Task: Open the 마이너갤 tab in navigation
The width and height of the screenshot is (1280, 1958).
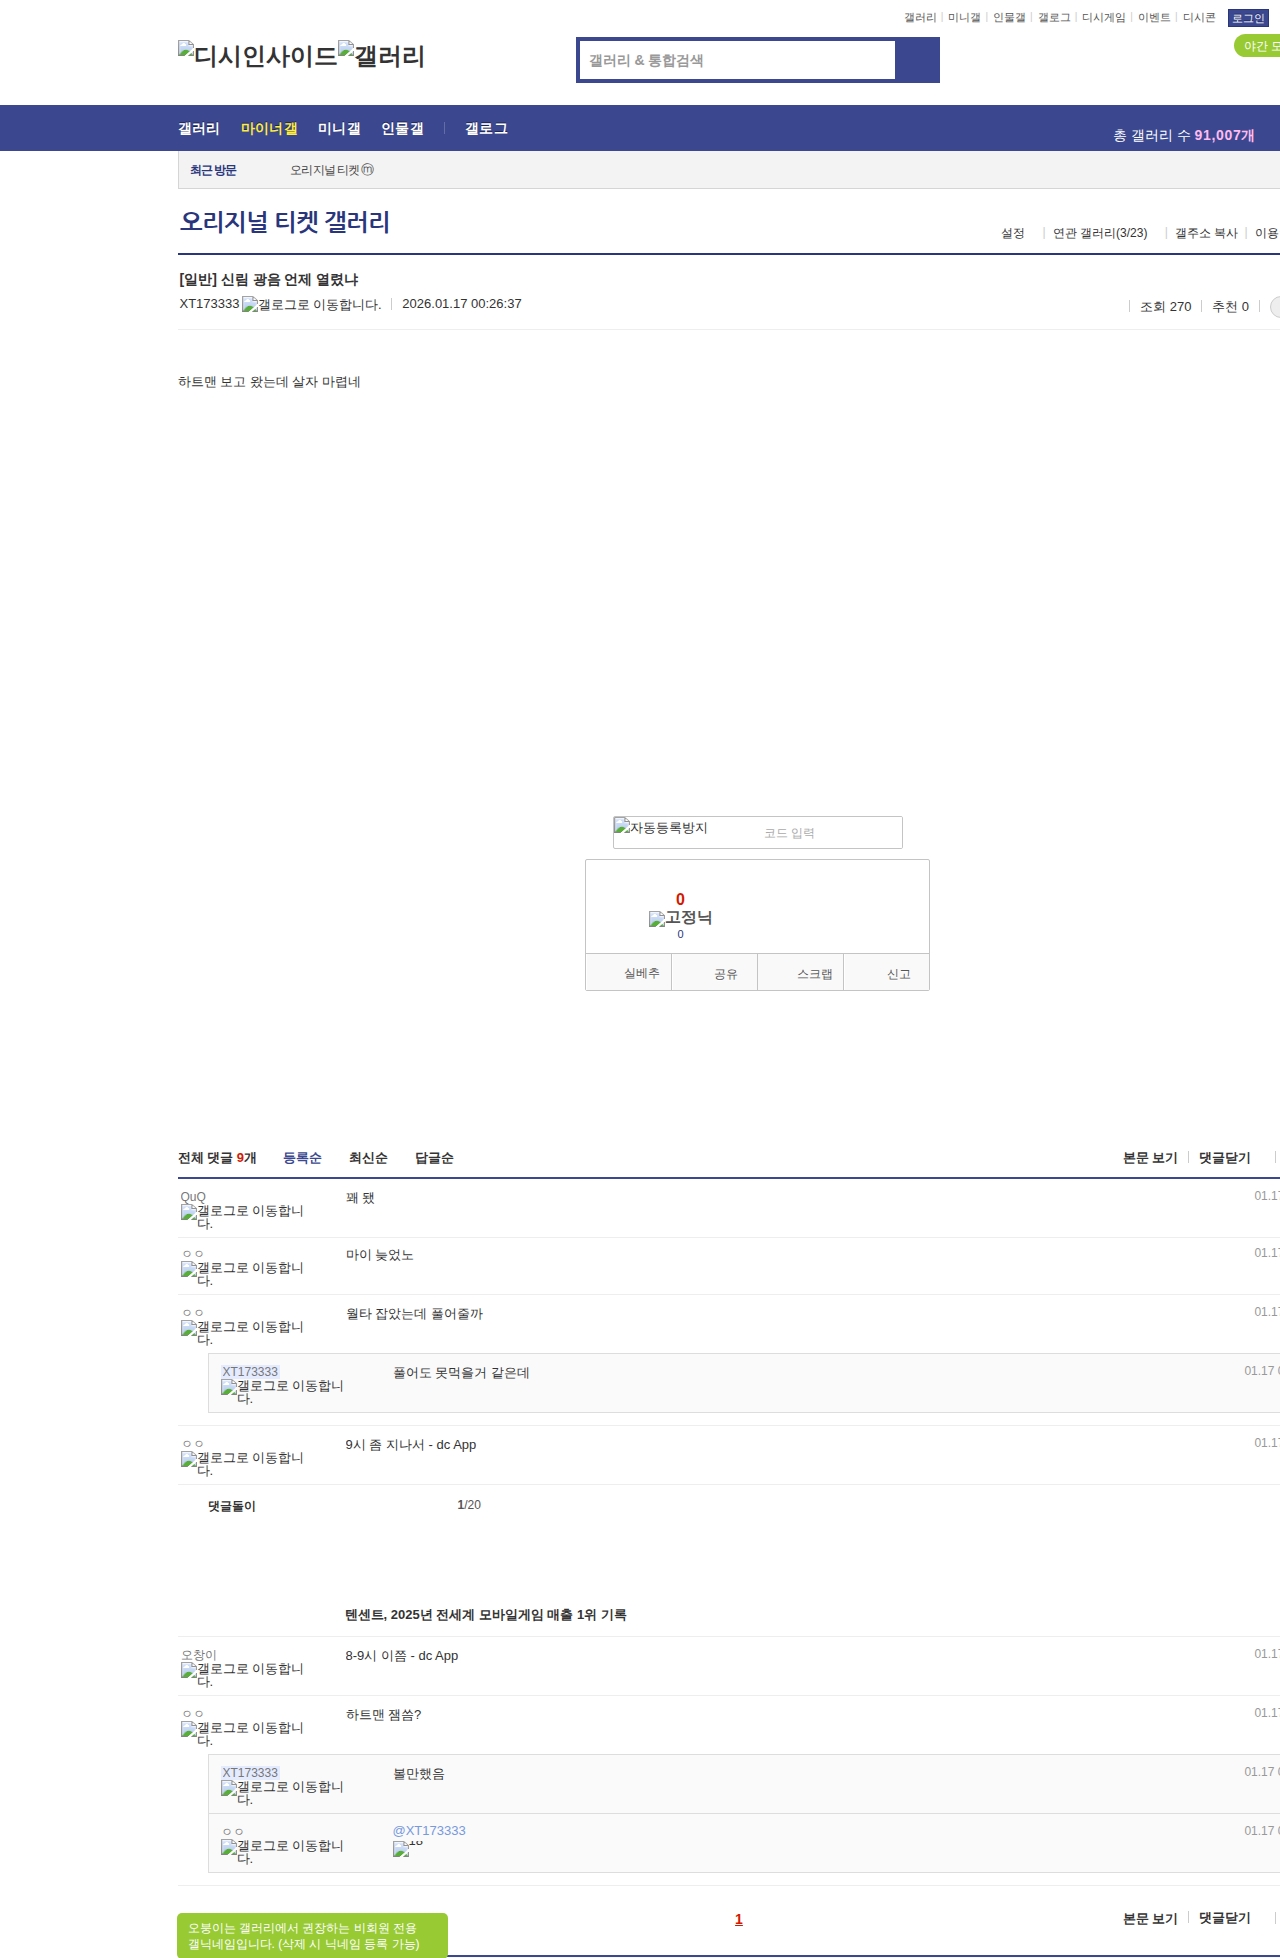Action: [x=269, y=129]
